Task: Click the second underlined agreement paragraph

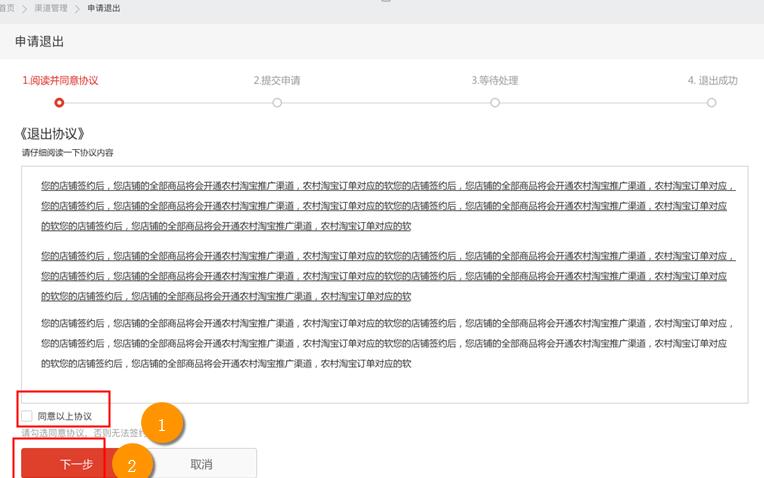Action: pos(388,276)
